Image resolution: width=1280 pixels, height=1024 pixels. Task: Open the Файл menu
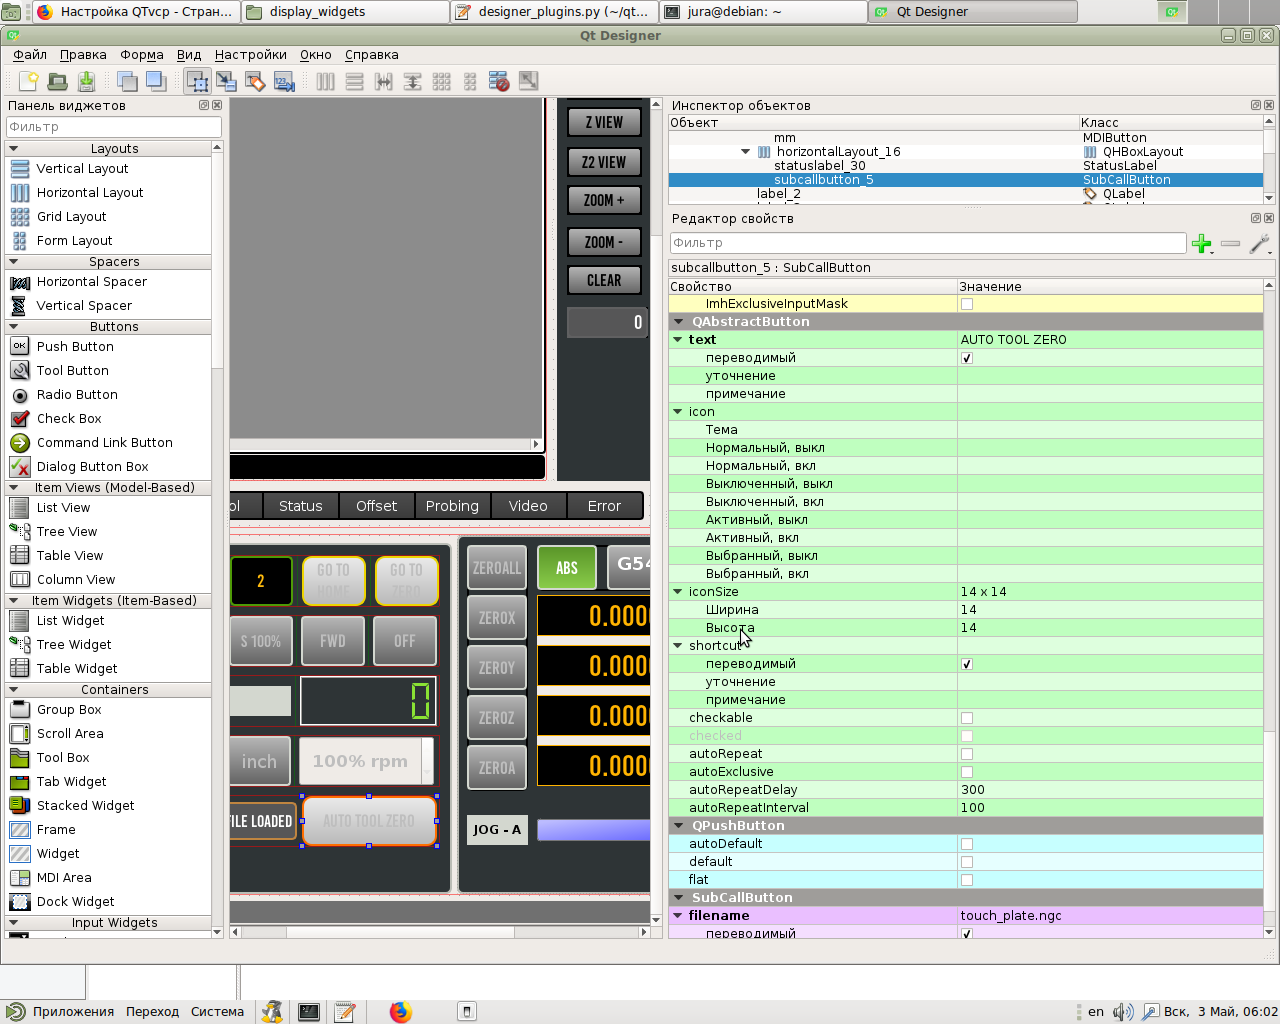(x=30, y=55)
